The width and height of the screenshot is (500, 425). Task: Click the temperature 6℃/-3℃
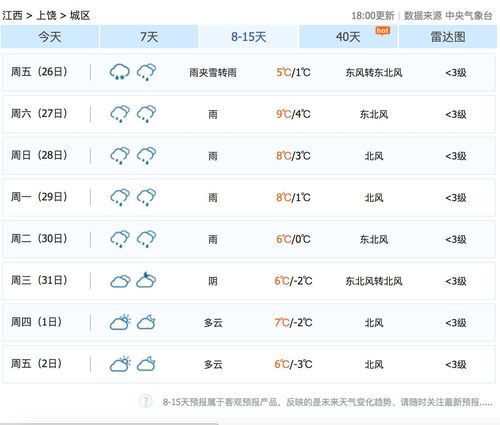click(x=293, y=364)
